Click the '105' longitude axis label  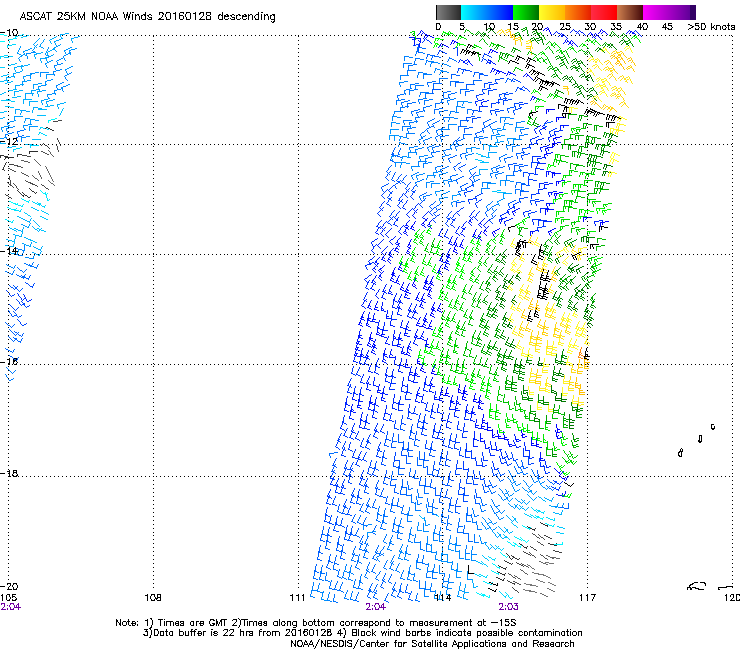[x=8, y=598]
